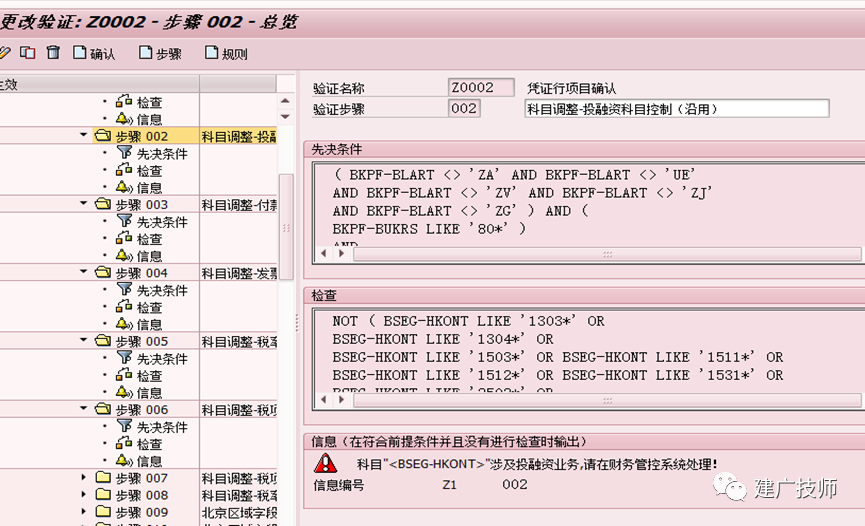Select the 步骤 002 folder icon

pos(103,135)
